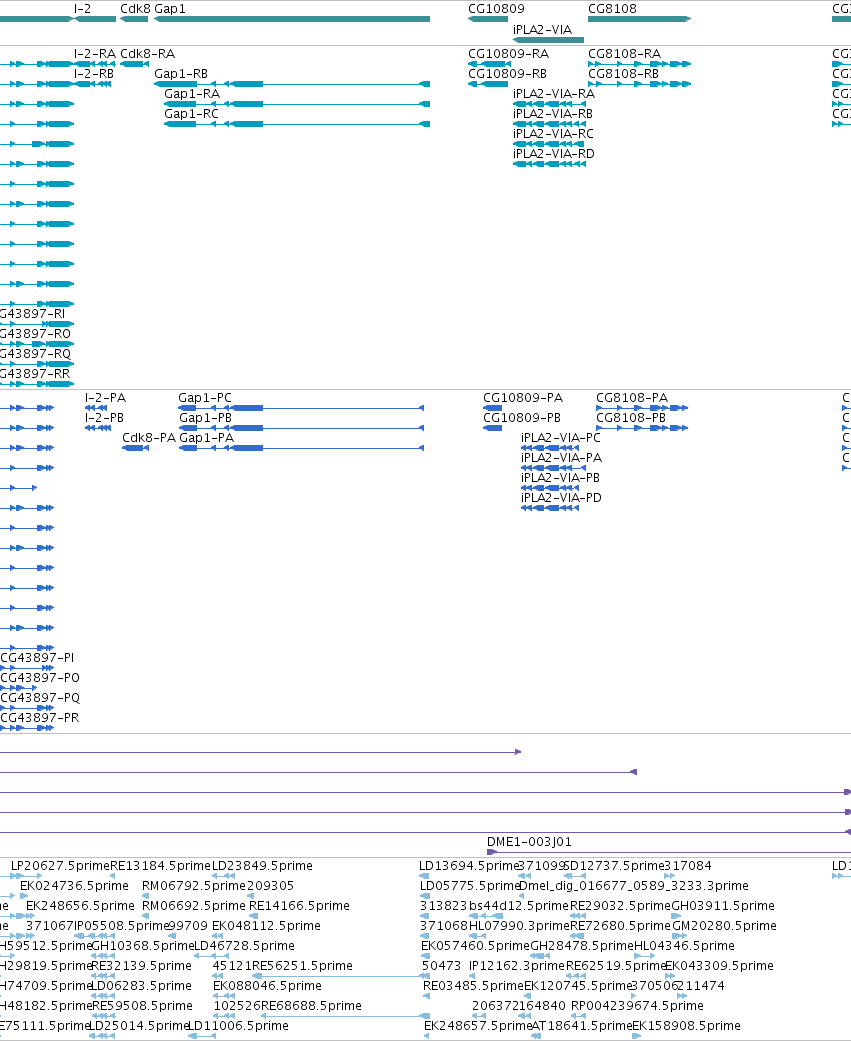The width and height of the screenshot is (851, 1041).
Task: Click the CG43897-PR label
Action: (x=40, y=718)
